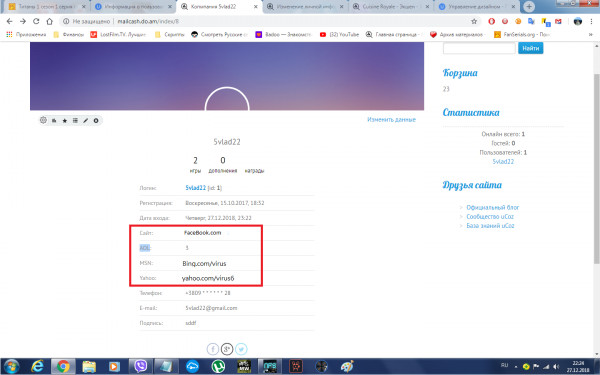Expand the bookmarks bar overflow chevron
Image resolution: width=600 pixels, height=375 pixels.
[590, 34]
